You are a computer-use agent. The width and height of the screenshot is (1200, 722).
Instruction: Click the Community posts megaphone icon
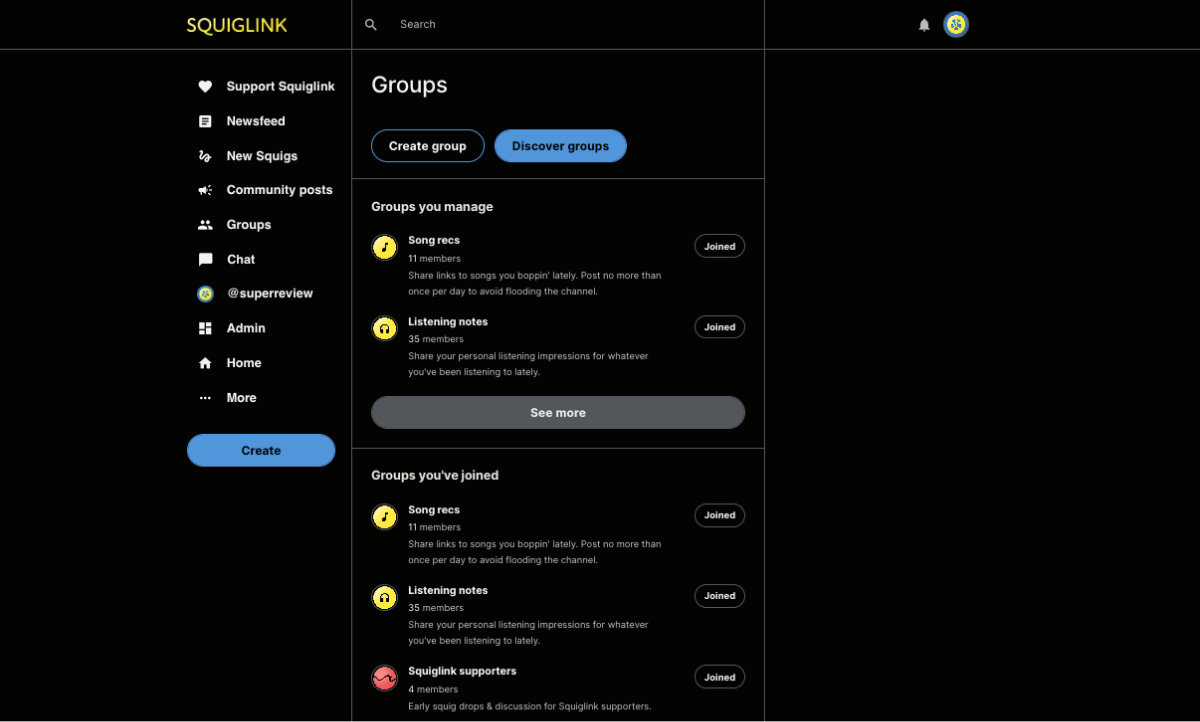tap(205, 190)
